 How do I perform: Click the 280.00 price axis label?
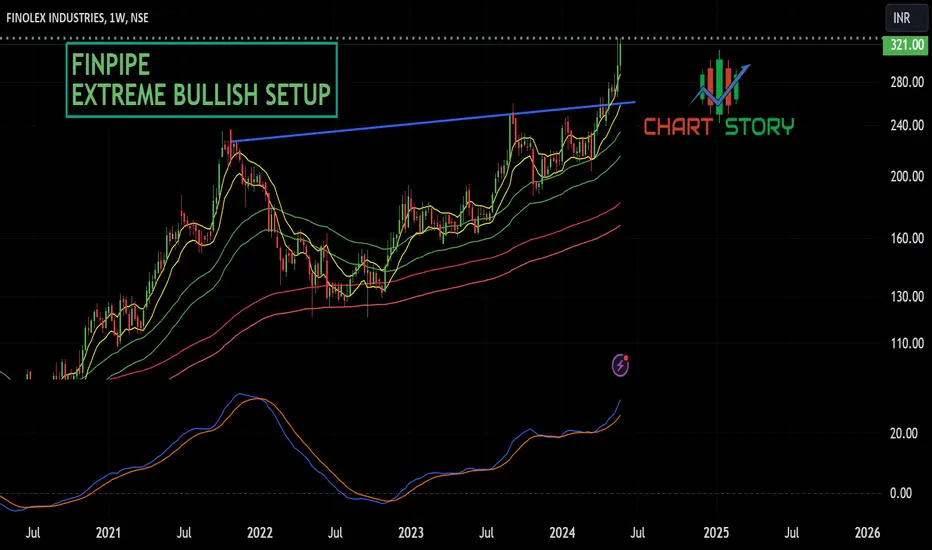click(x=907, y=82)
